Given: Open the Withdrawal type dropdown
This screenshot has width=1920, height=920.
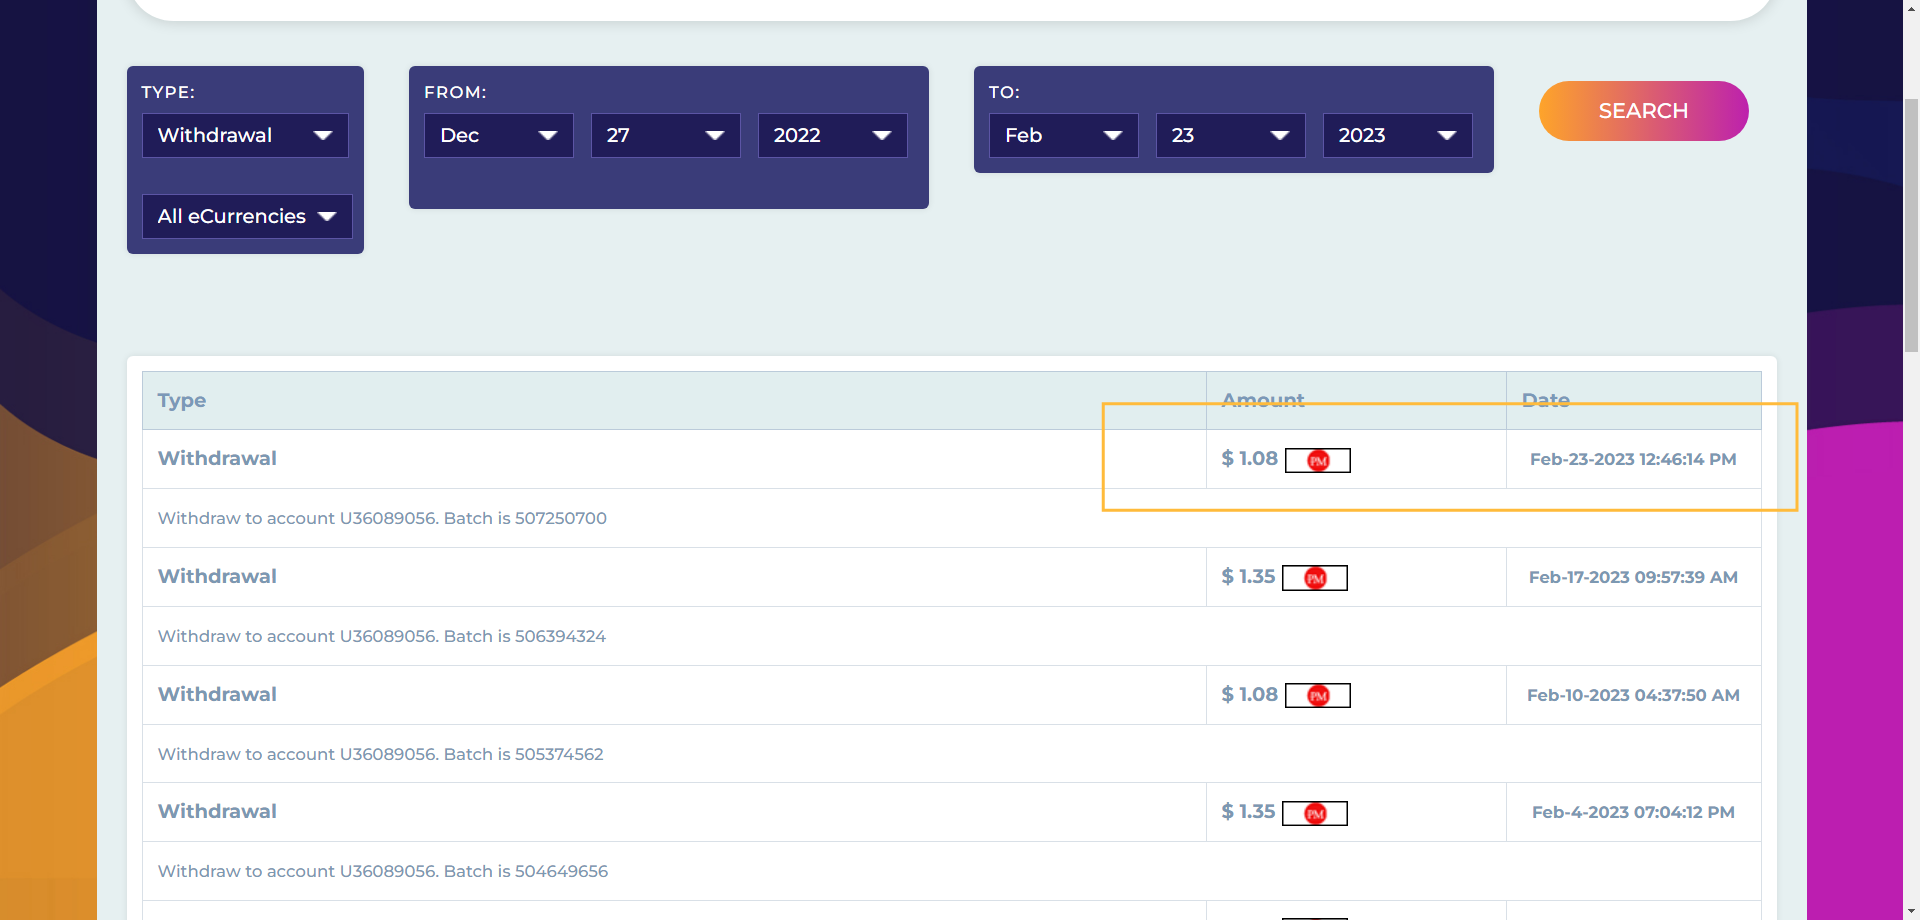Looking at the screenshot, I should [245, 135].
